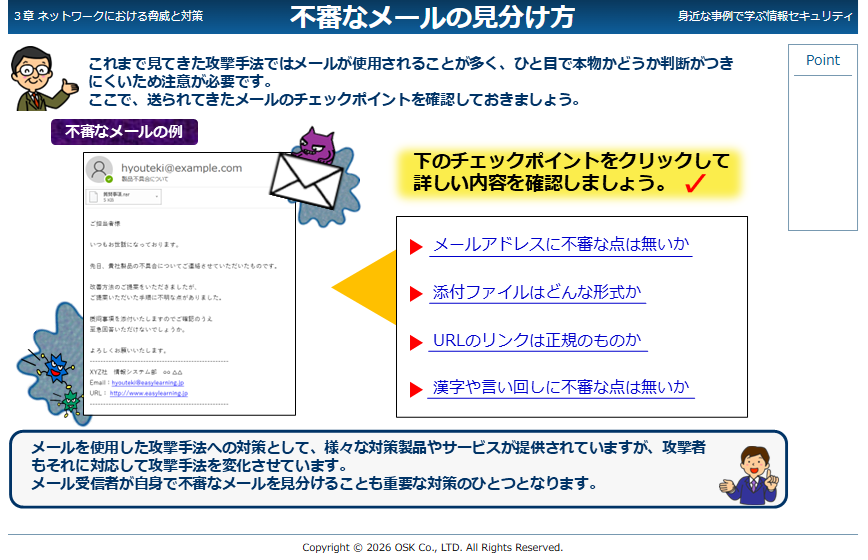Click the glasses-wearing teacher character at top-left
The image size is (868, 560).
pyautogui.click(x=40, y=78)
